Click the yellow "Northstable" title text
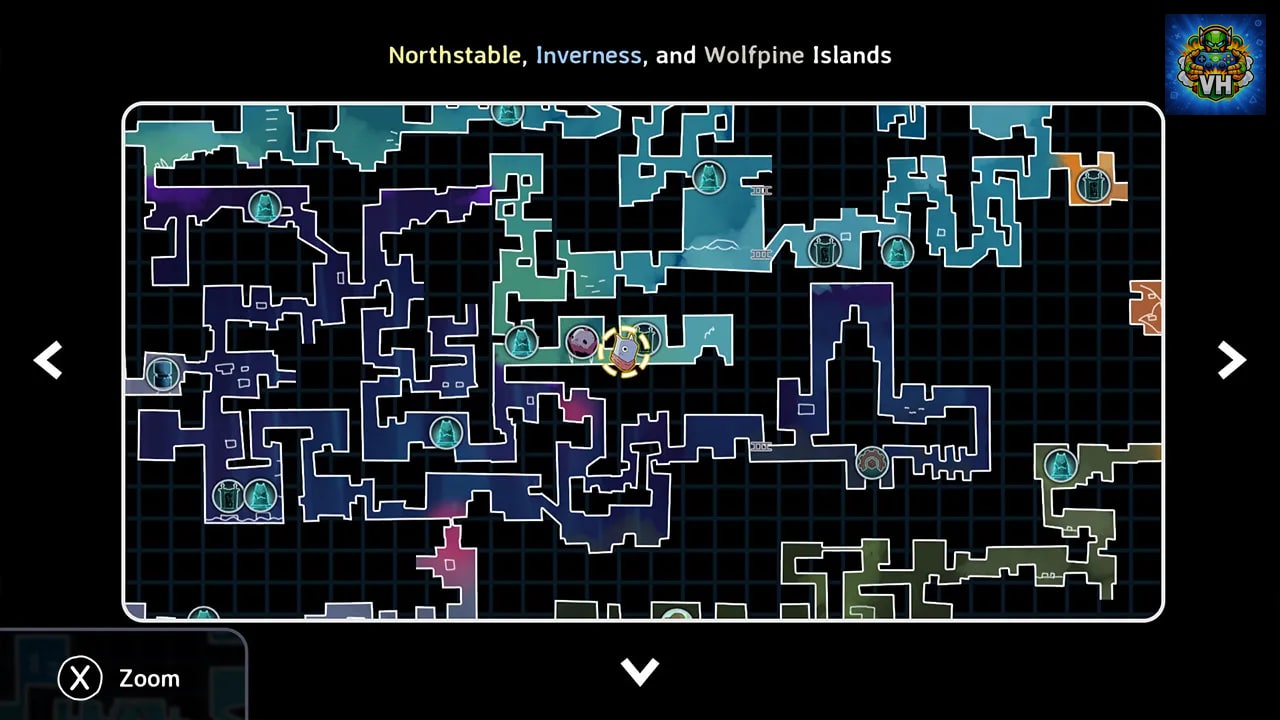 (454, 55)
